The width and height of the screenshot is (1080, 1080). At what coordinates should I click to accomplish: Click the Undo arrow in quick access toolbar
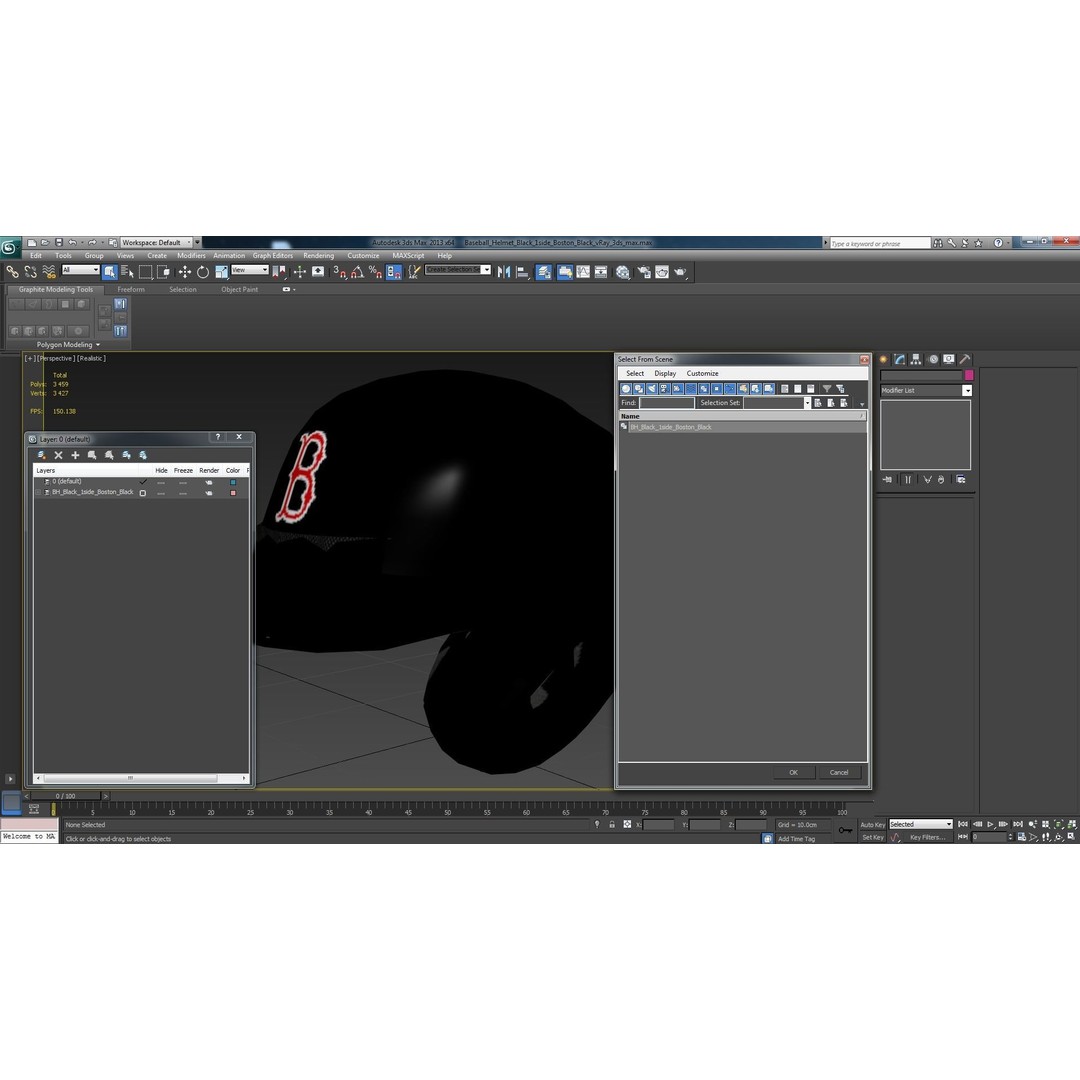pyautogui.click(x=72, y=242)
